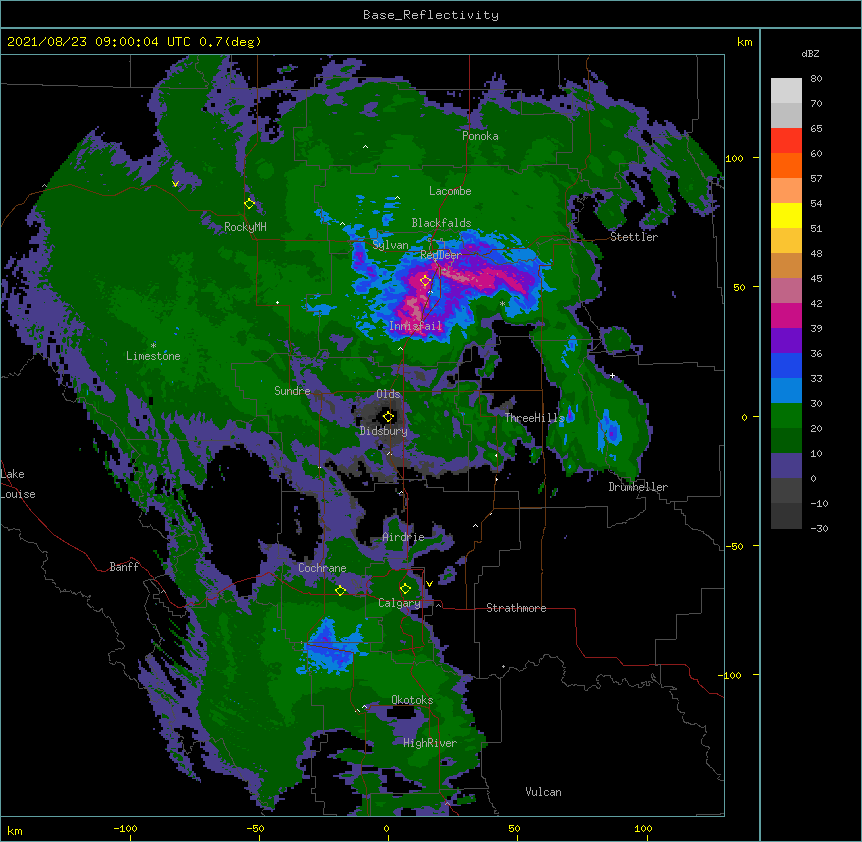
Task: Select the yellow radar-site diamond between Olds and Didsbury
Action: [388, 417]
